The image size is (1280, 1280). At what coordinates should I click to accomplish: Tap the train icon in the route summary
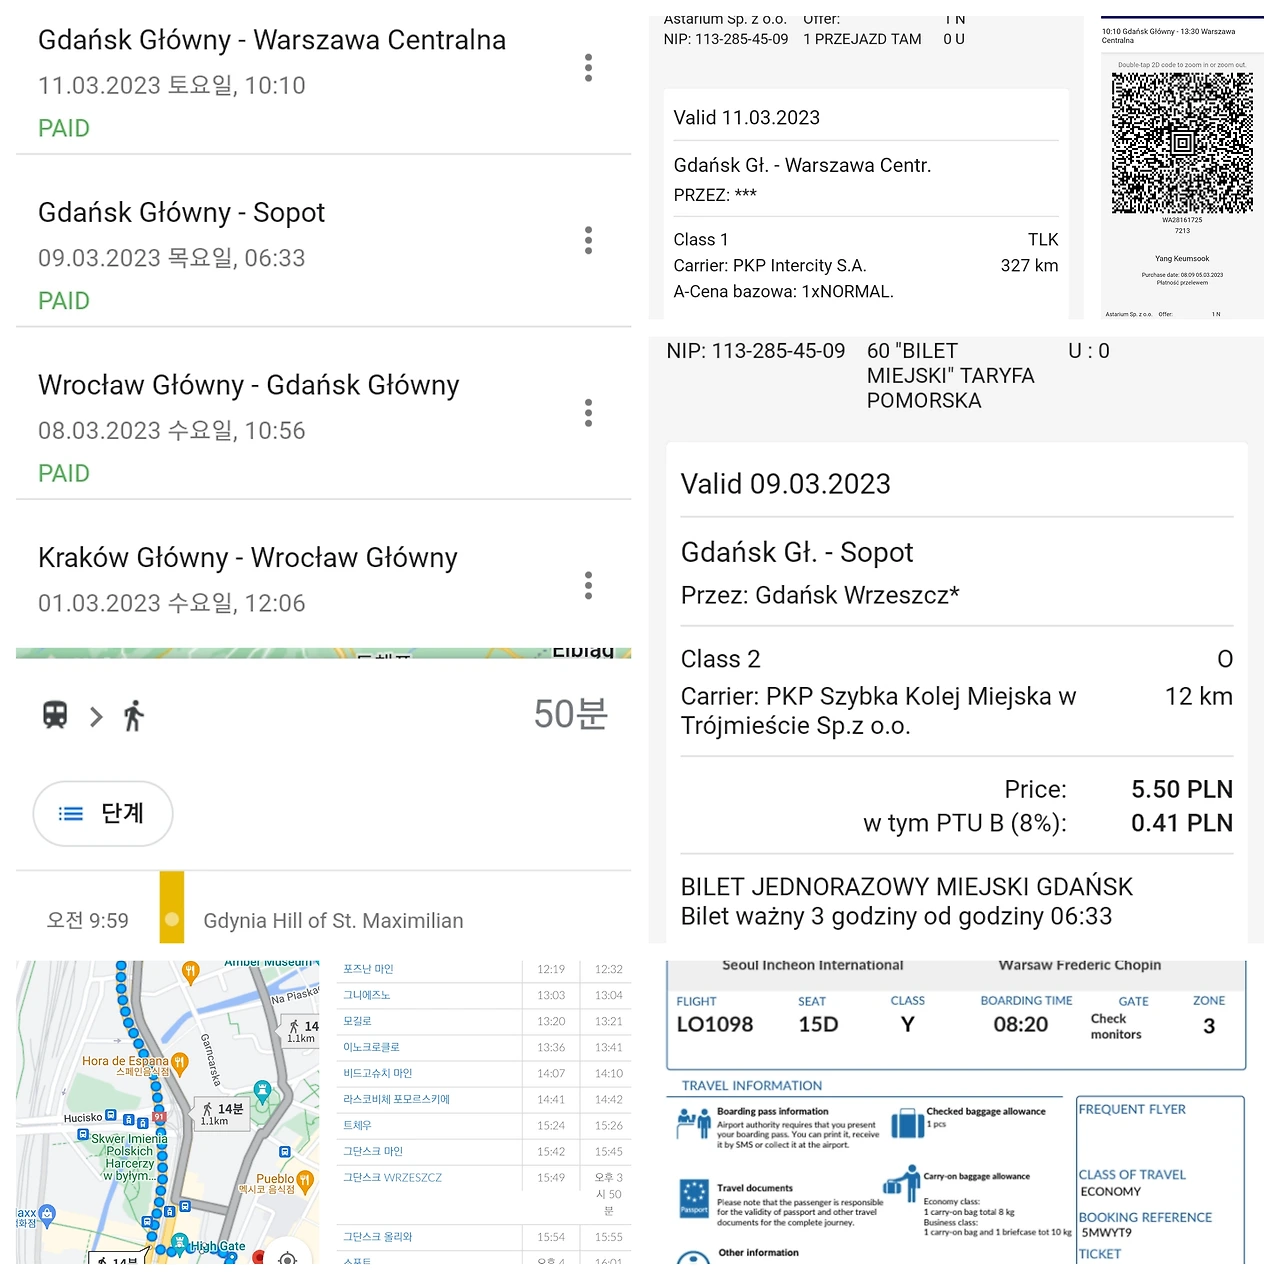55,715
